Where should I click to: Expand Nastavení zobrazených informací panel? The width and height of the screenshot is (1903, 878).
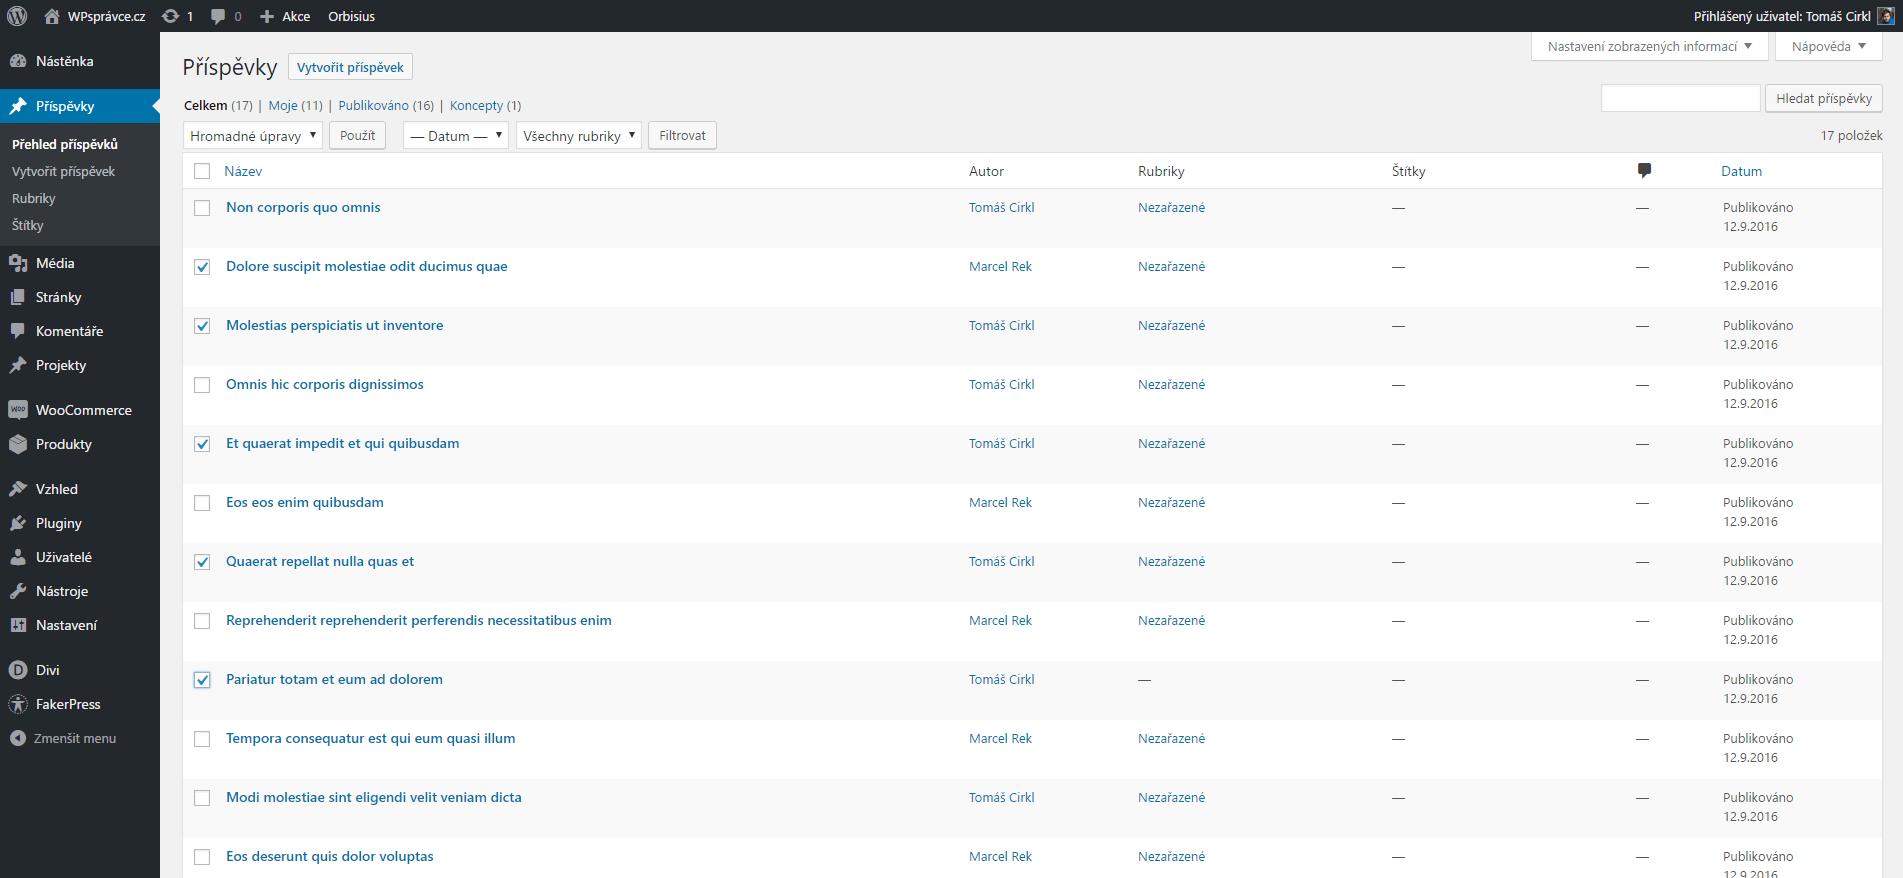(x=1650, y=46)
